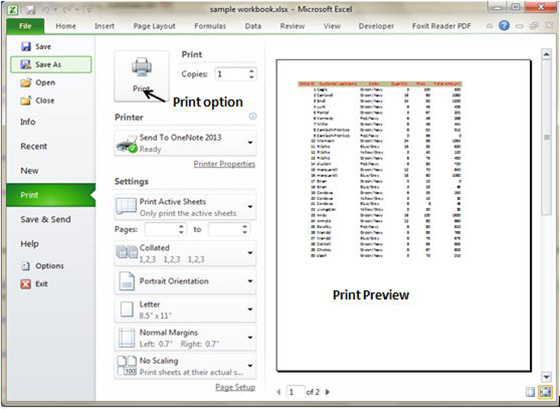This screenshot has height=409, width=560.
Task: Click the Printer Properties link
Action: pyautogui.click(x=224, y=164)
